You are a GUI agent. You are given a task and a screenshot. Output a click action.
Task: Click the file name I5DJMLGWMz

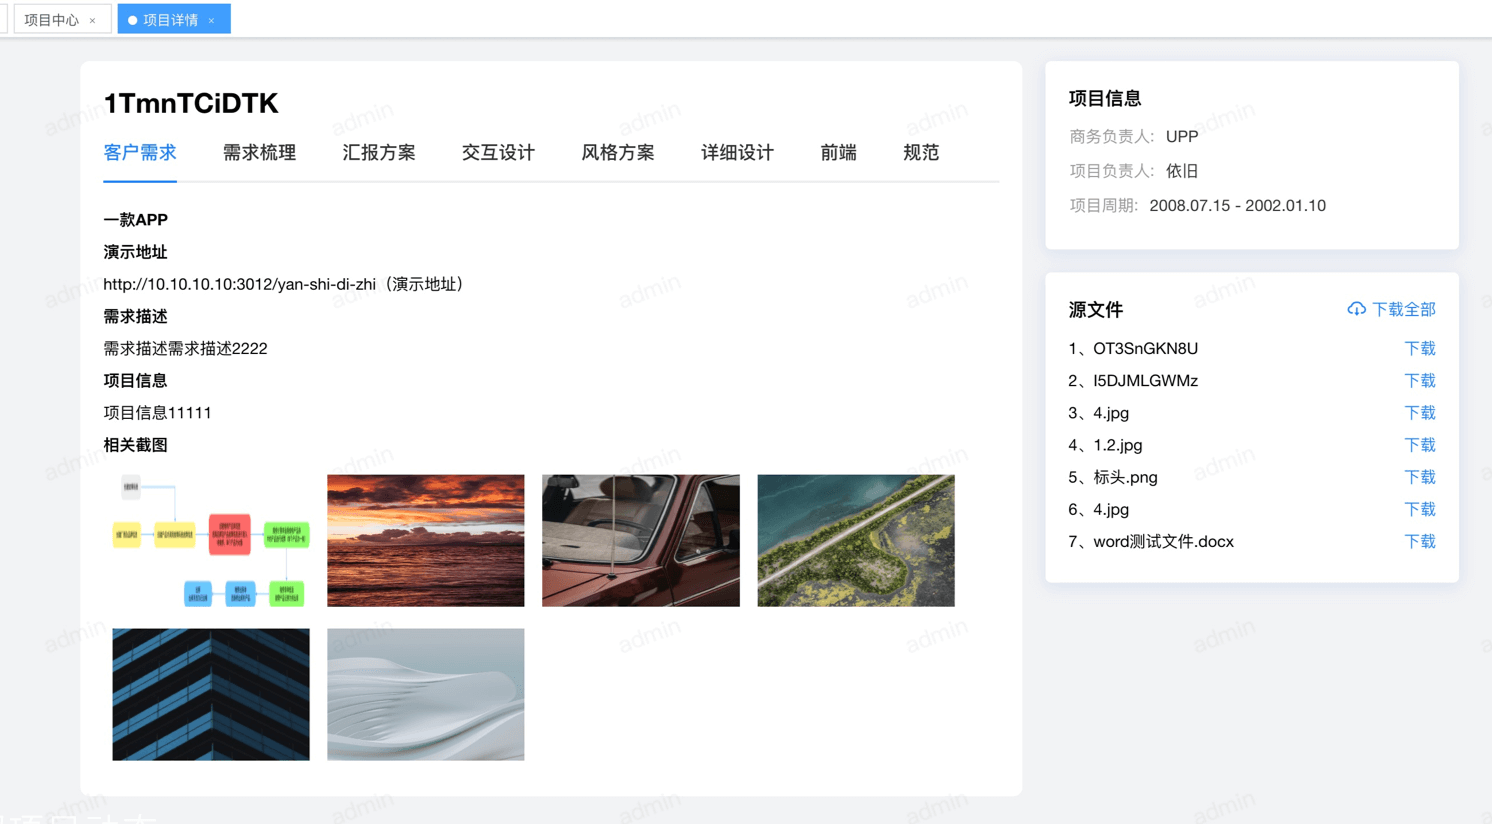(x=1145, y=380)
